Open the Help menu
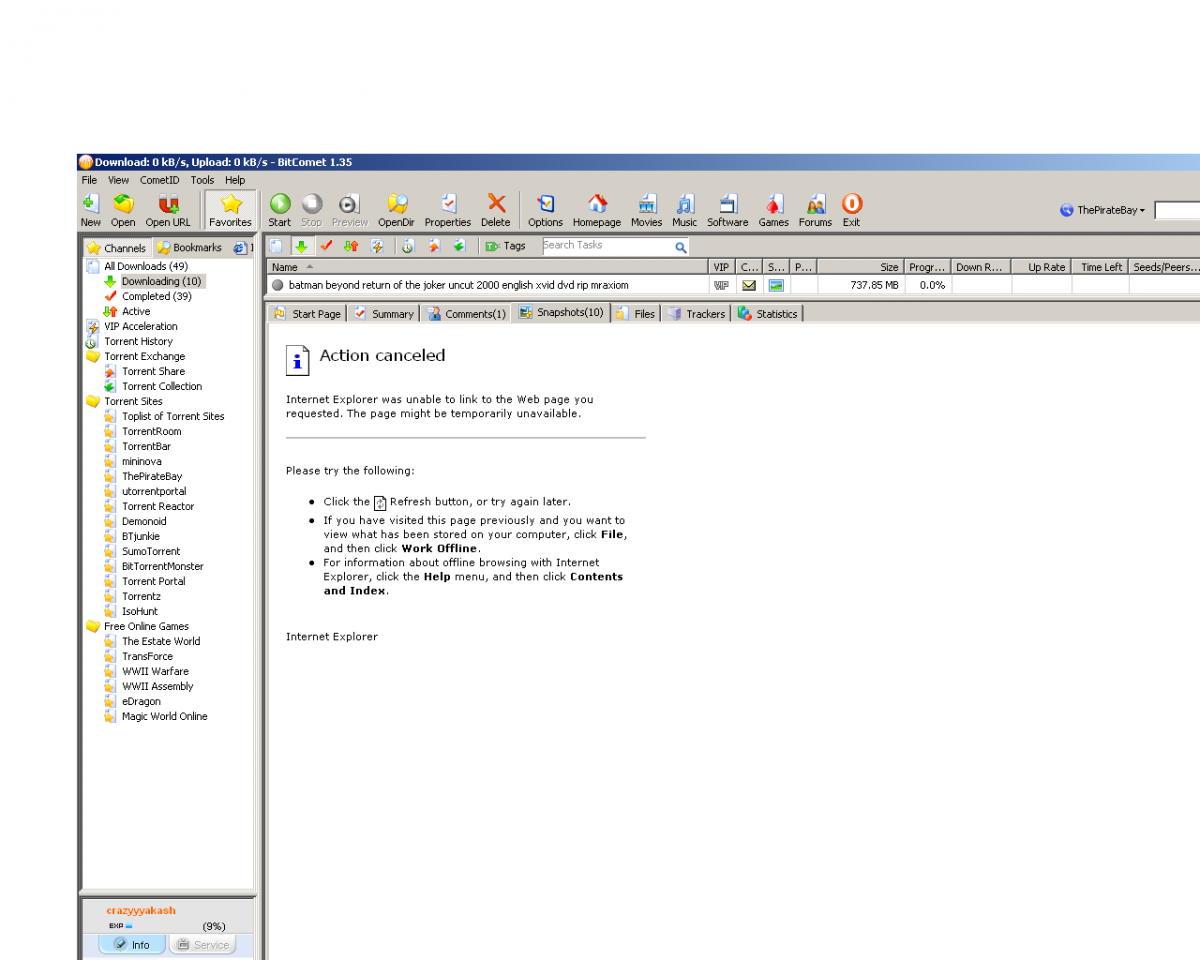This screenshot has width=1200, height=960. tap(235, 180)
